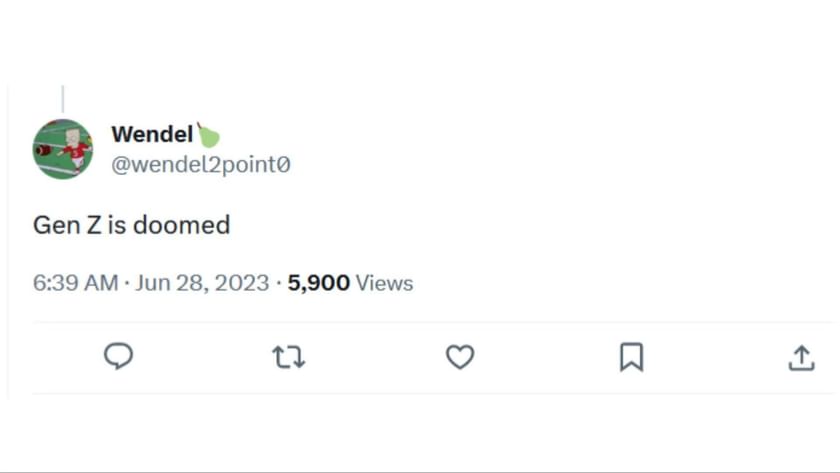Screen dimensions: 840x473
Task: Click the Views label
Action: click(384, 283)
